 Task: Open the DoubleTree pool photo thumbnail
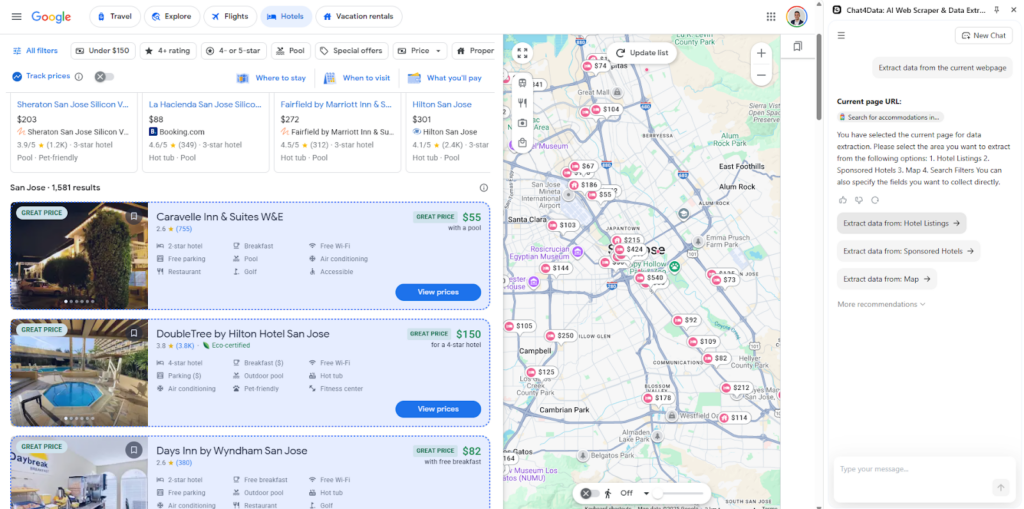79,372
